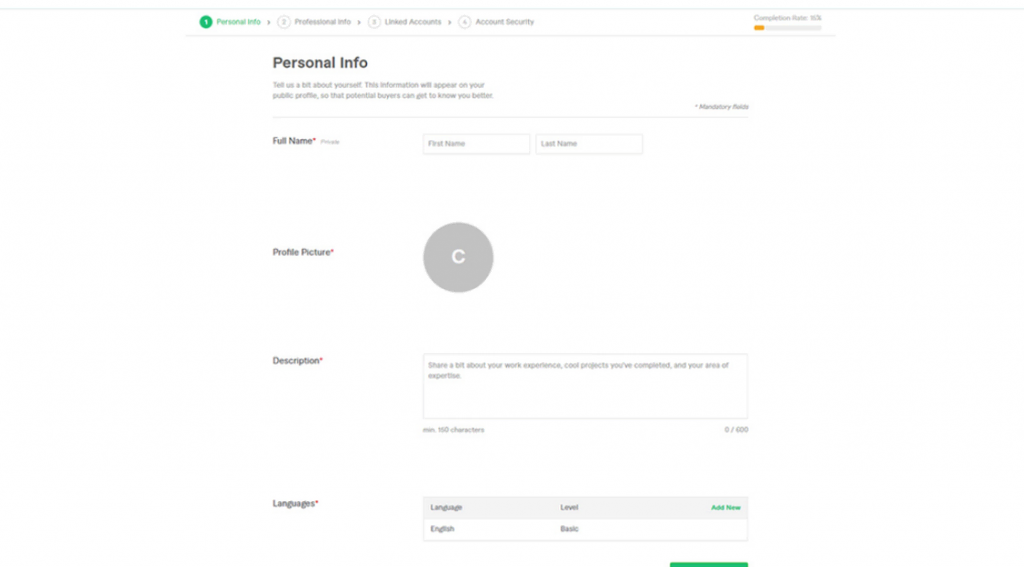1024x567 pixels.
Task: Open the Linked Accounts step
Action: (x=412, y=22)
